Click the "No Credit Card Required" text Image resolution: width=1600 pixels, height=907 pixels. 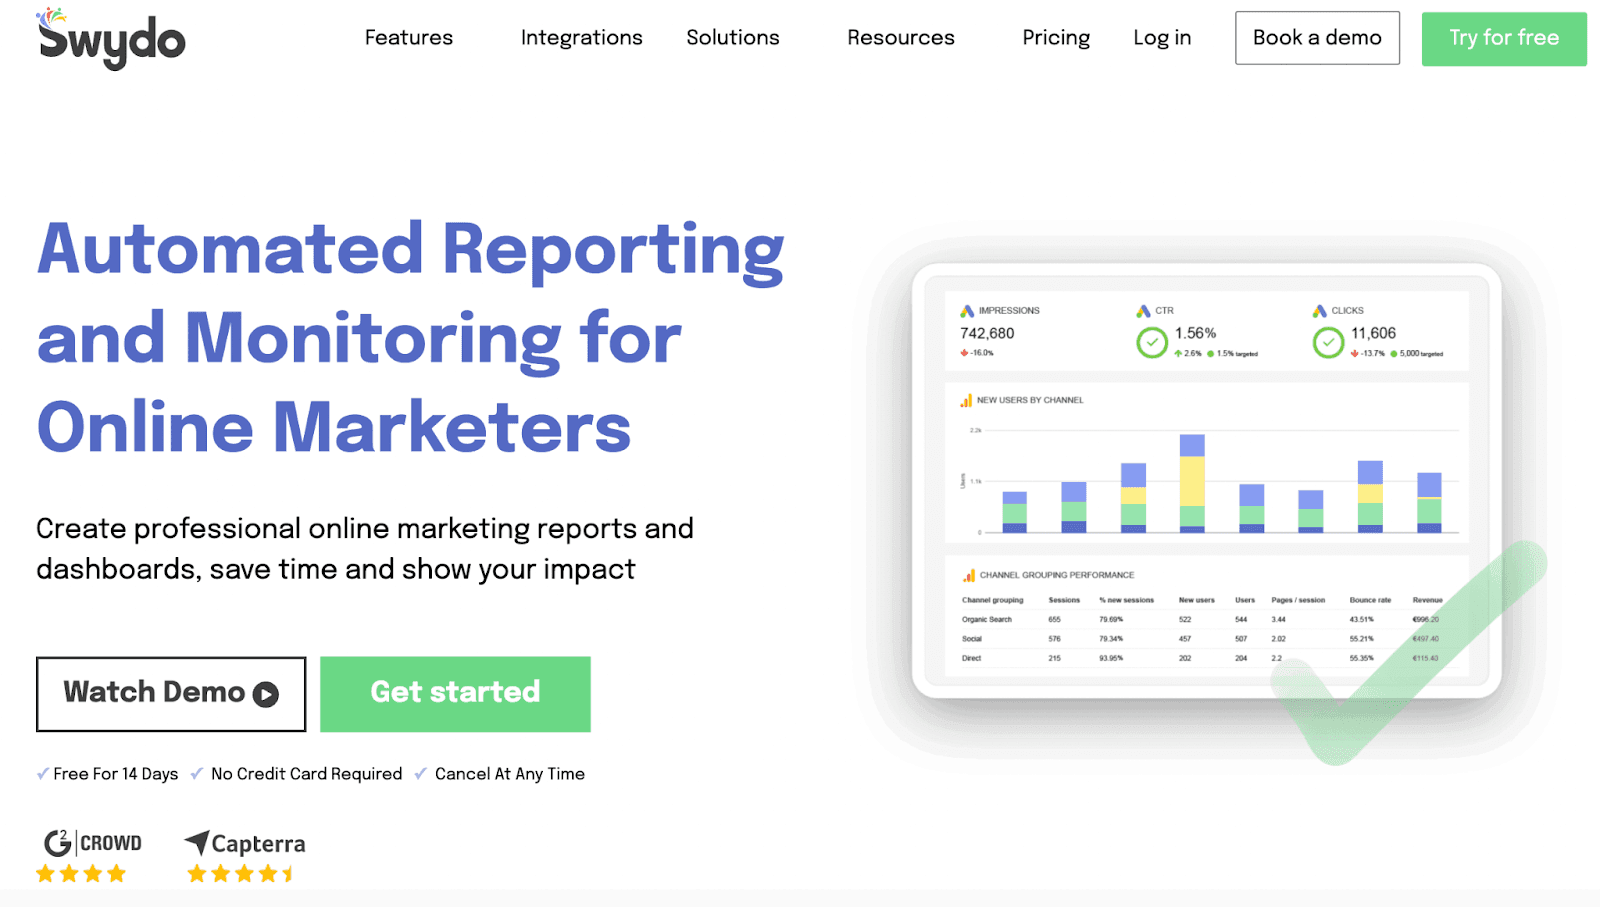click(307, 774)
